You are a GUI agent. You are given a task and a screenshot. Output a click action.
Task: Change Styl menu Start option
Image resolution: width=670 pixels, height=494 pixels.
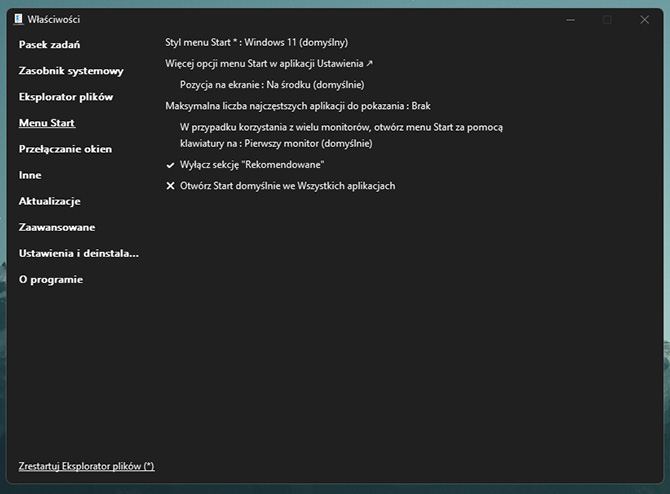(256, 43)
